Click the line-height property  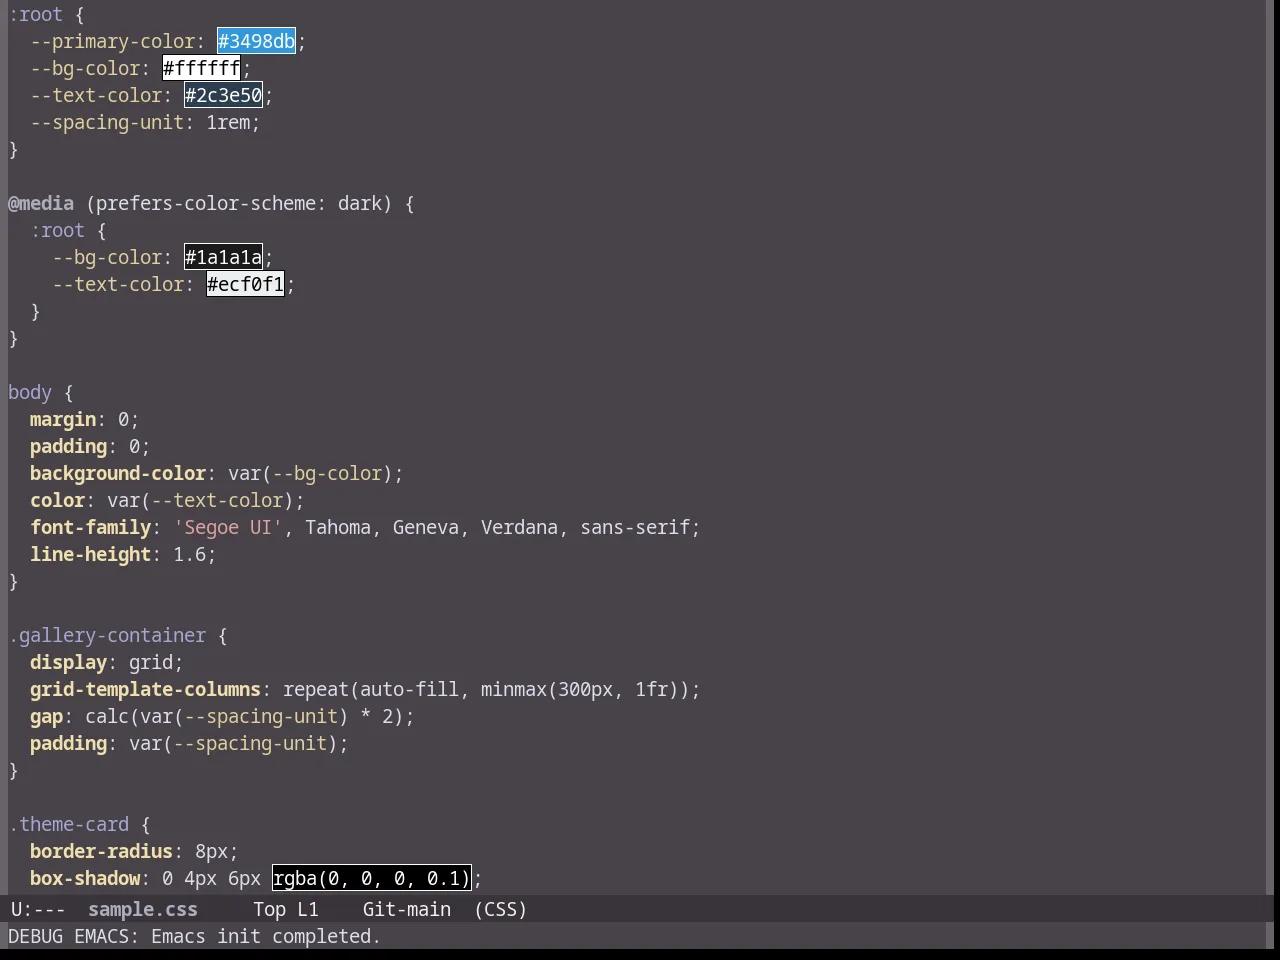coord(91,554)
